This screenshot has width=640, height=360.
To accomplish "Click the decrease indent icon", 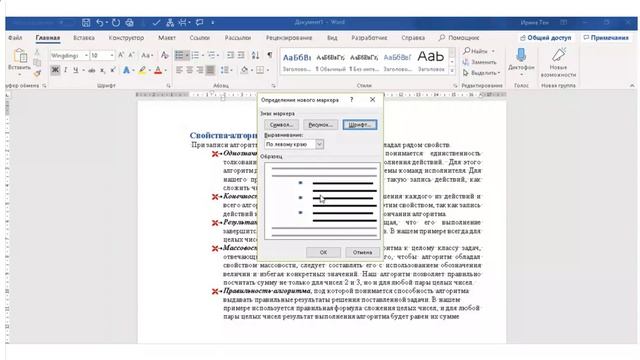I will tap(231, 55).
